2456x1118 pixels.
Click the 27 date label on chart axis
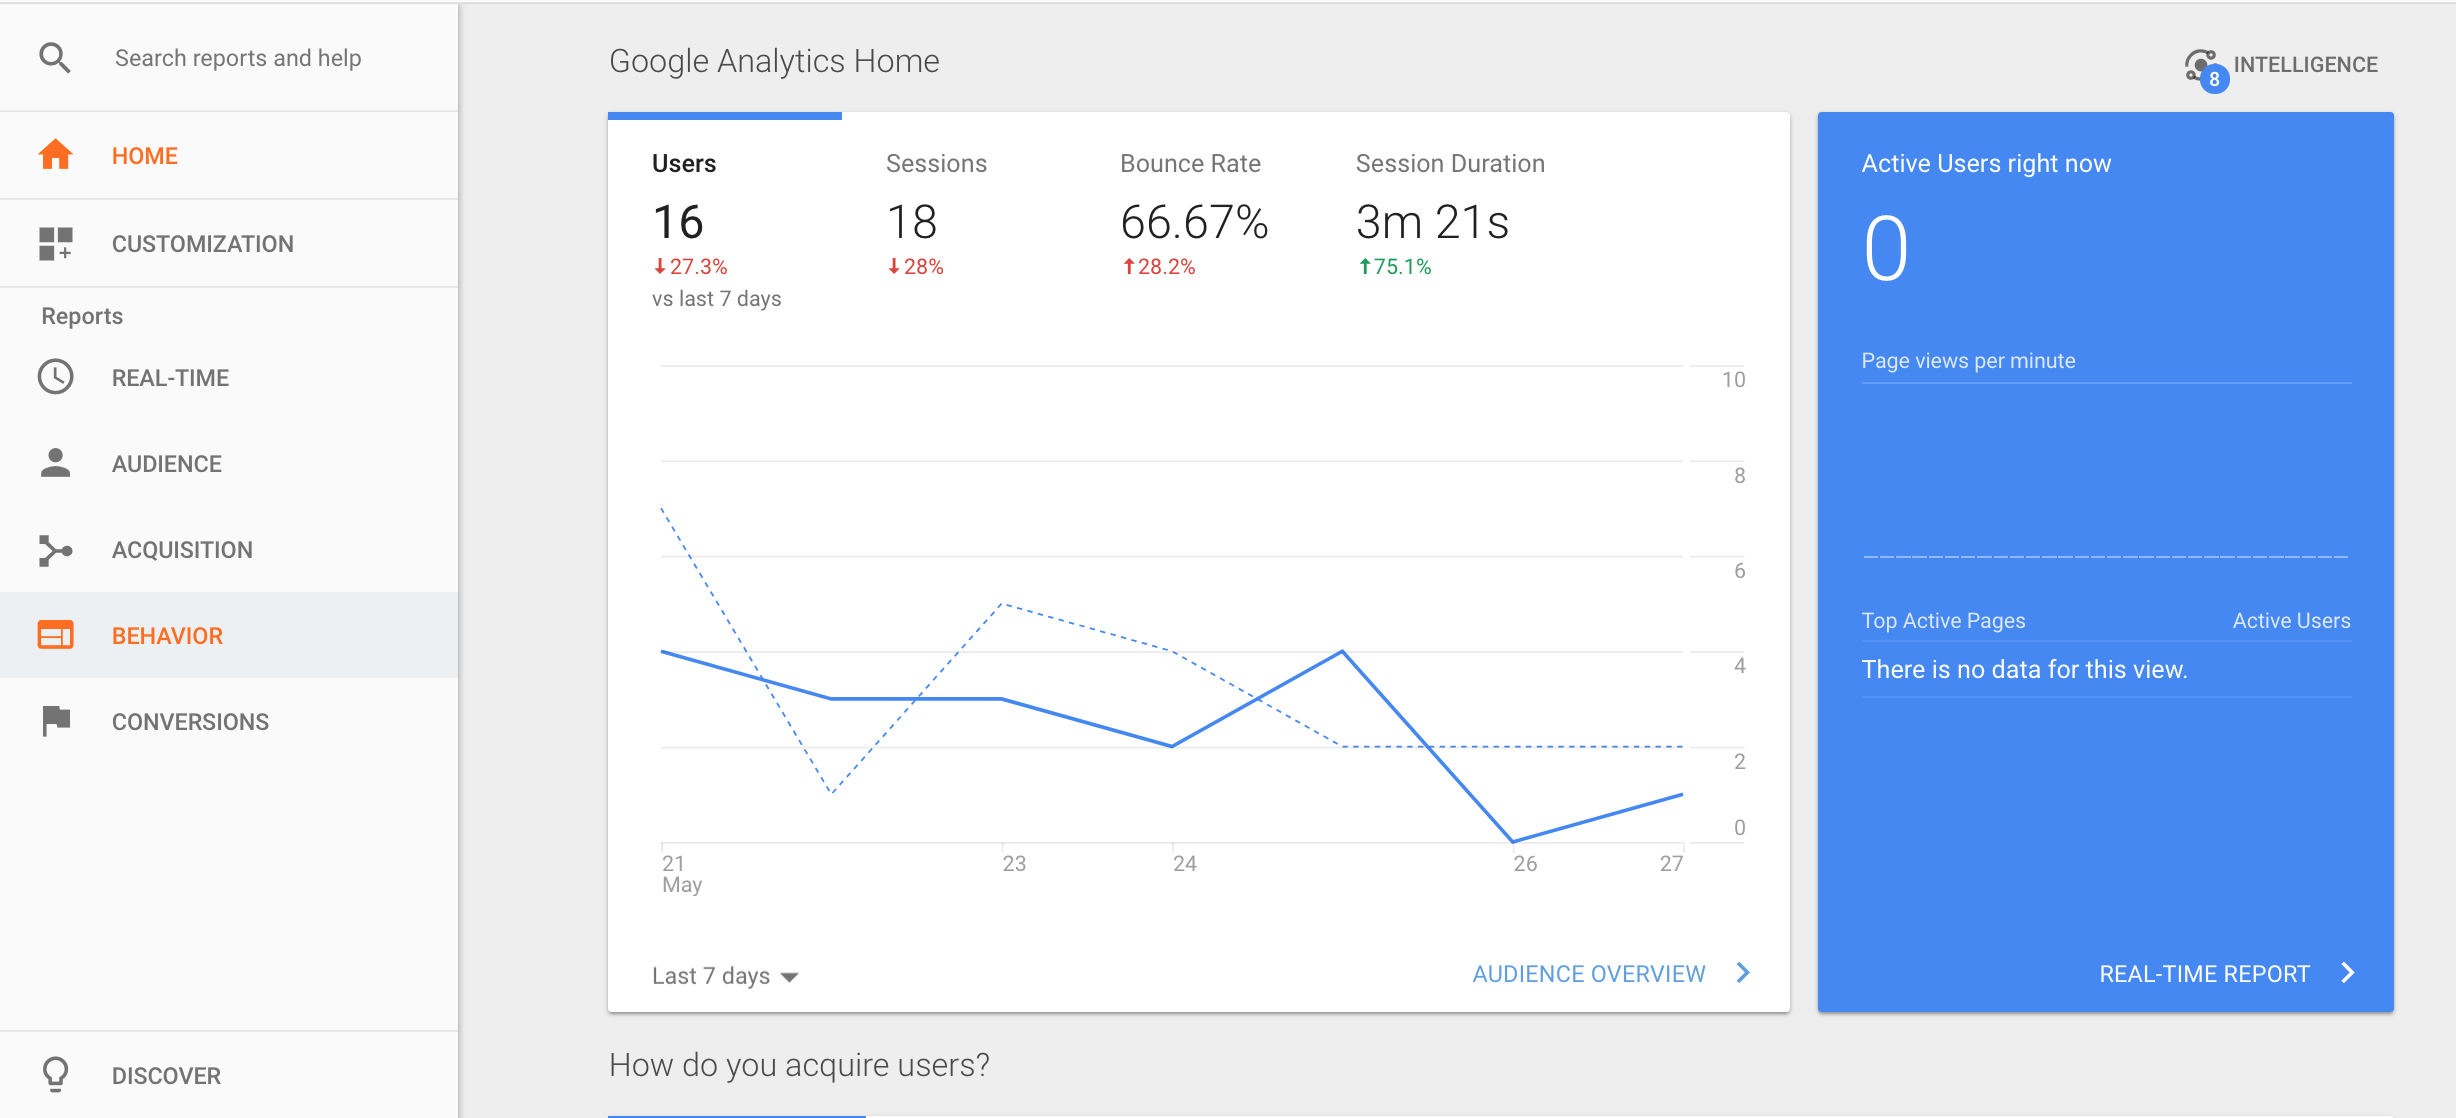(1671, 863)
